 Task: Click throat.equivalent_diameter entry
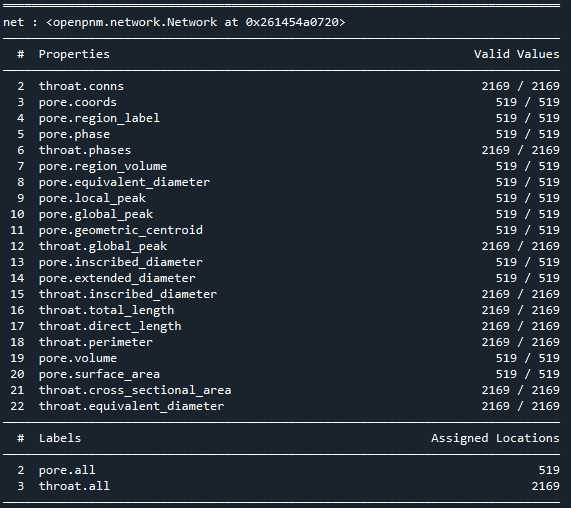[131, 407]
